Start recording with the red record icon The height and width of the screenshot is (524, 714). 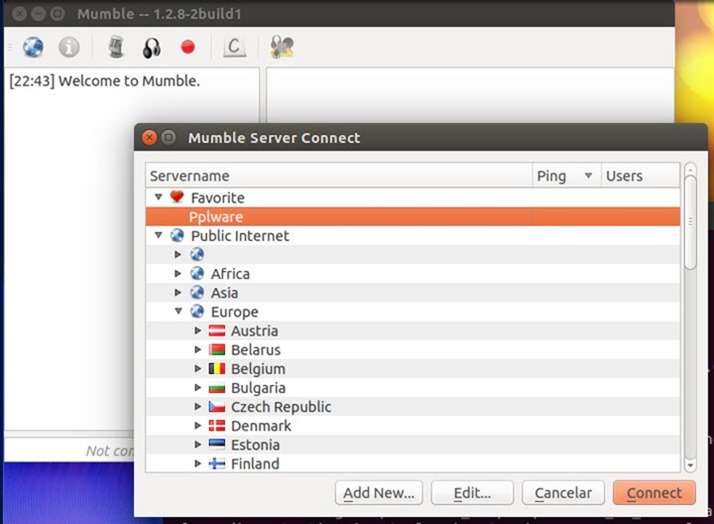(188, 47)
